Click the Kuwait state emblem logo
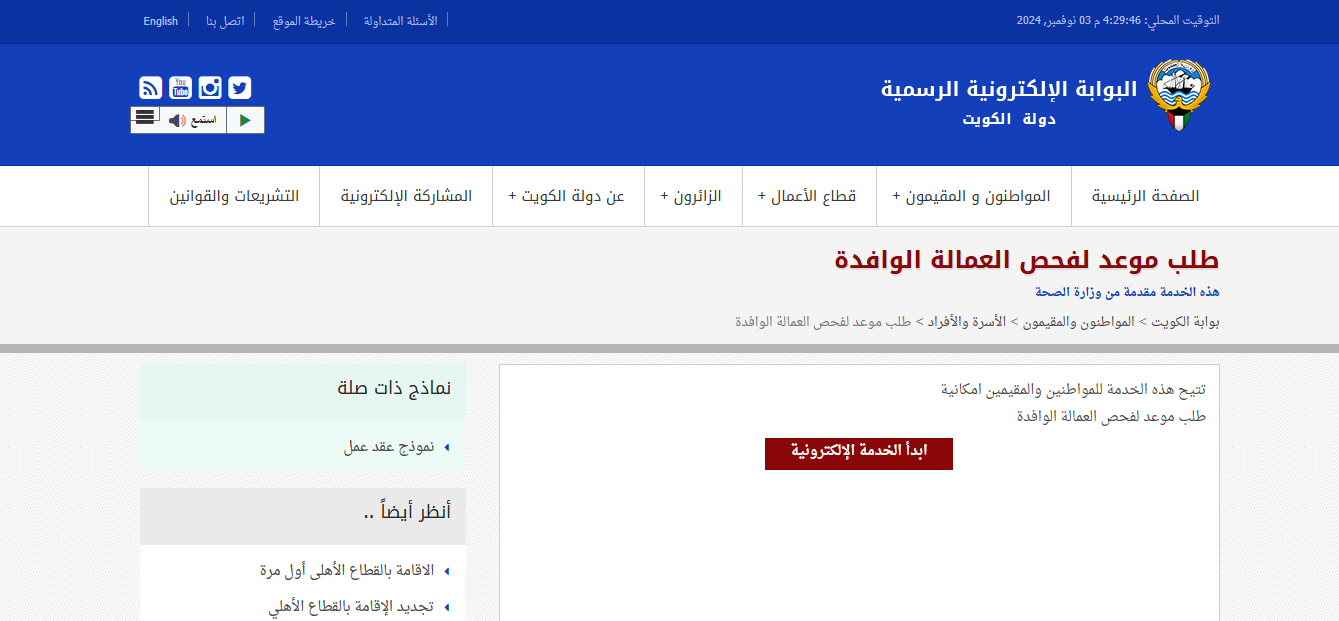The height and width of the screenshot is (621, 1339). pos(1177,94)
